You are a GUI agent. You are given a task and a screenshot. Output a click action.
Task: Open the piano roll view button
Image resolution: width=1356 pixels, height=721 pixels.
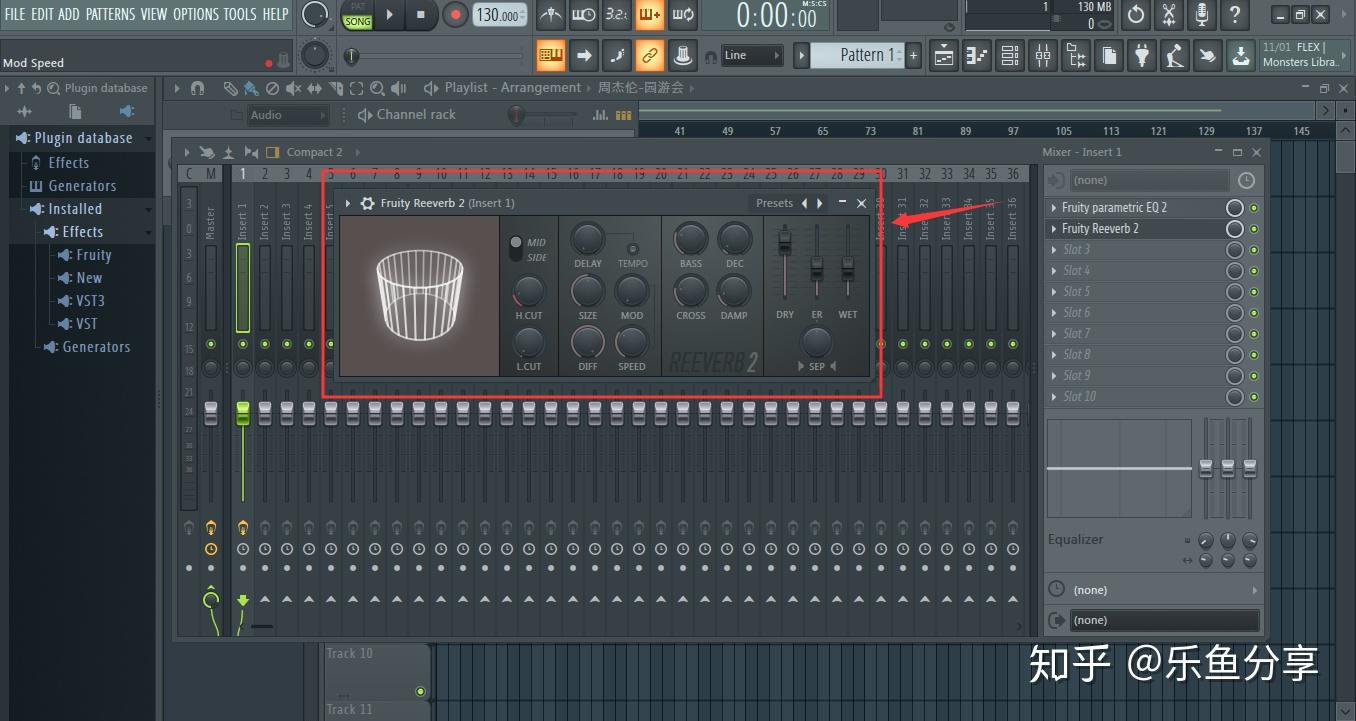point(978,56)
